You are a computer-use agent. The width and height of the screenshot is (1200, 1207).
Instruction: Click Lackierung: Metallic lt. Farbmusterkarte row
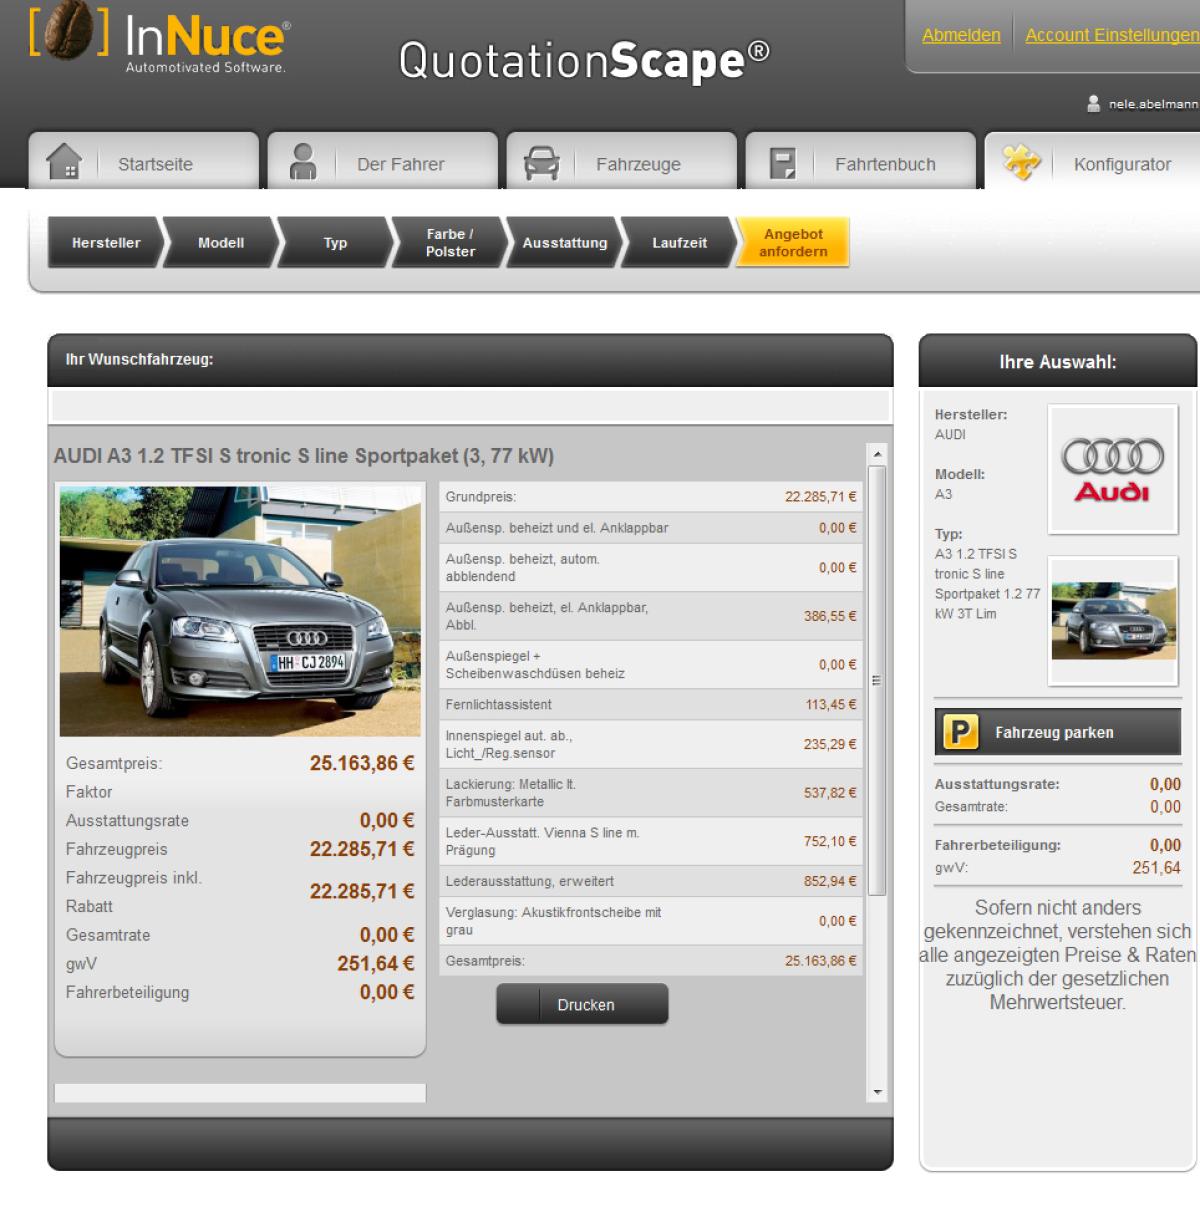pyautogui.click(x=651, y=793)
